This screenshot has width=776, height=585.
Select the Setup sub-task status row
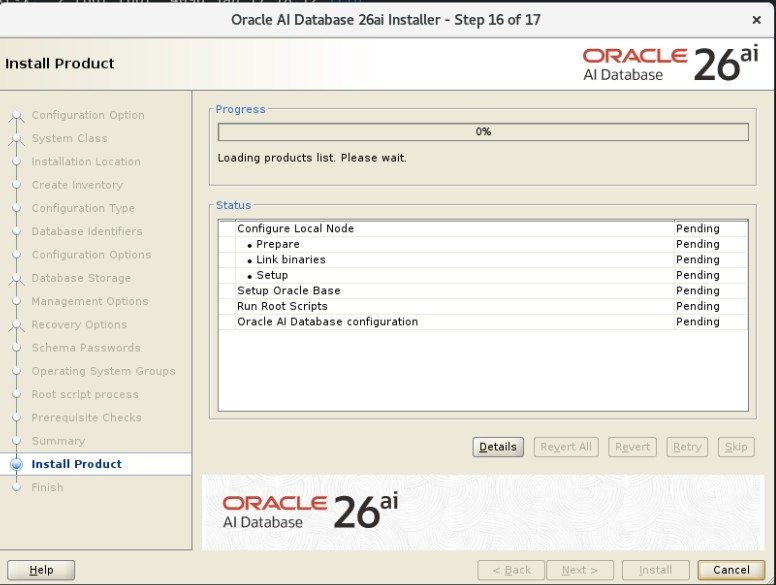483,275
